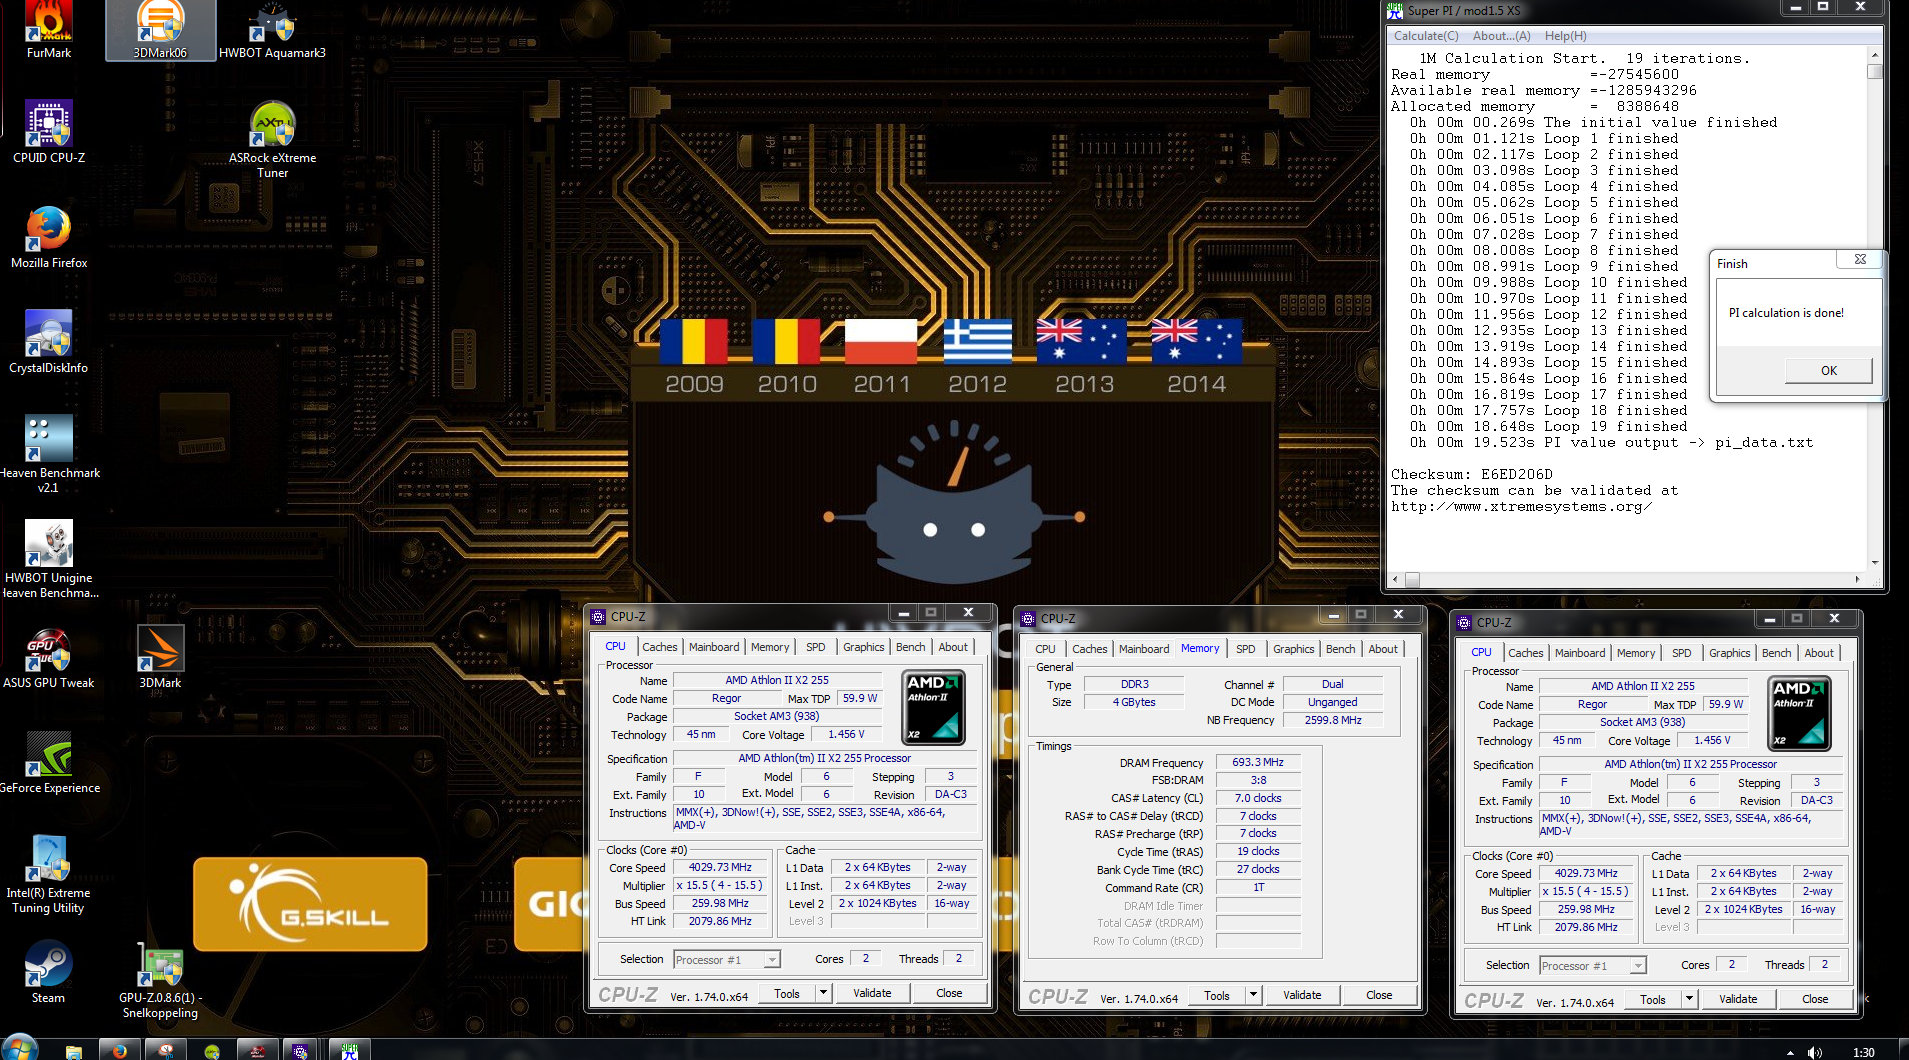Screen dimensions: 1909x1060
Task: Click AMD Athlon II logo in leftmost CPU-Z
Action: (x=933, y=707)
